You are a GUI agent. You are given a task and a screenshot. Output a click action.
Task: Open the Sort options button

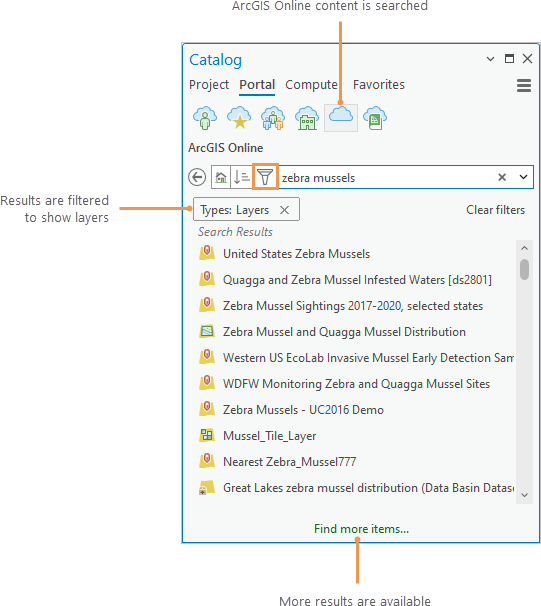pos(242,177)
